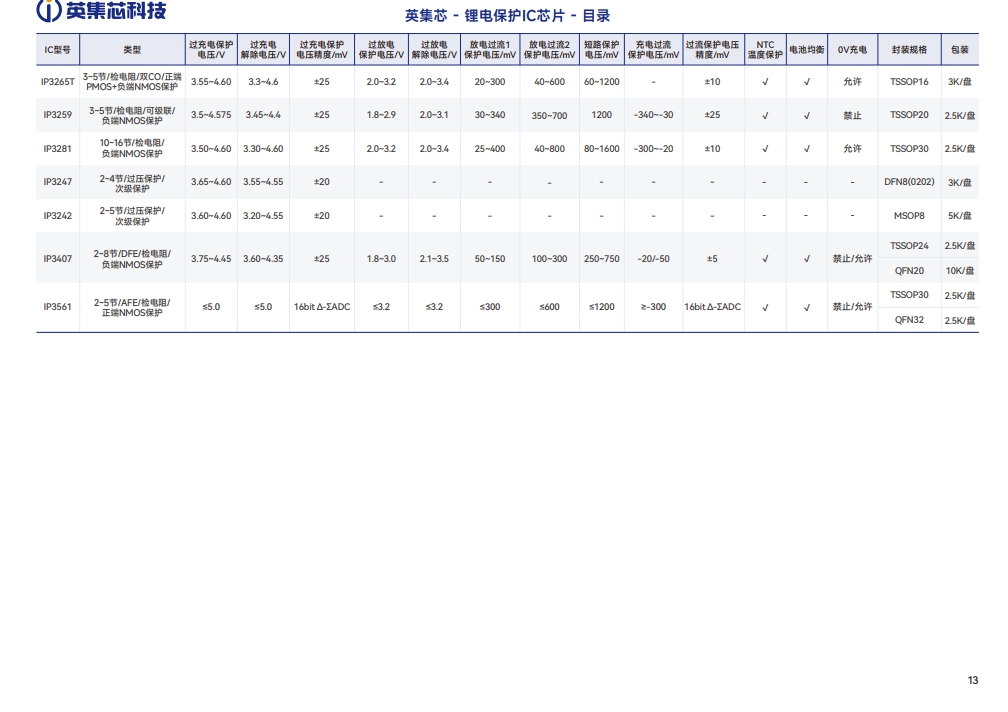The height and width of the screenshot is (712, 1008).
Task: Select the NTC温度保护 column header
Action: pos(765,49)
